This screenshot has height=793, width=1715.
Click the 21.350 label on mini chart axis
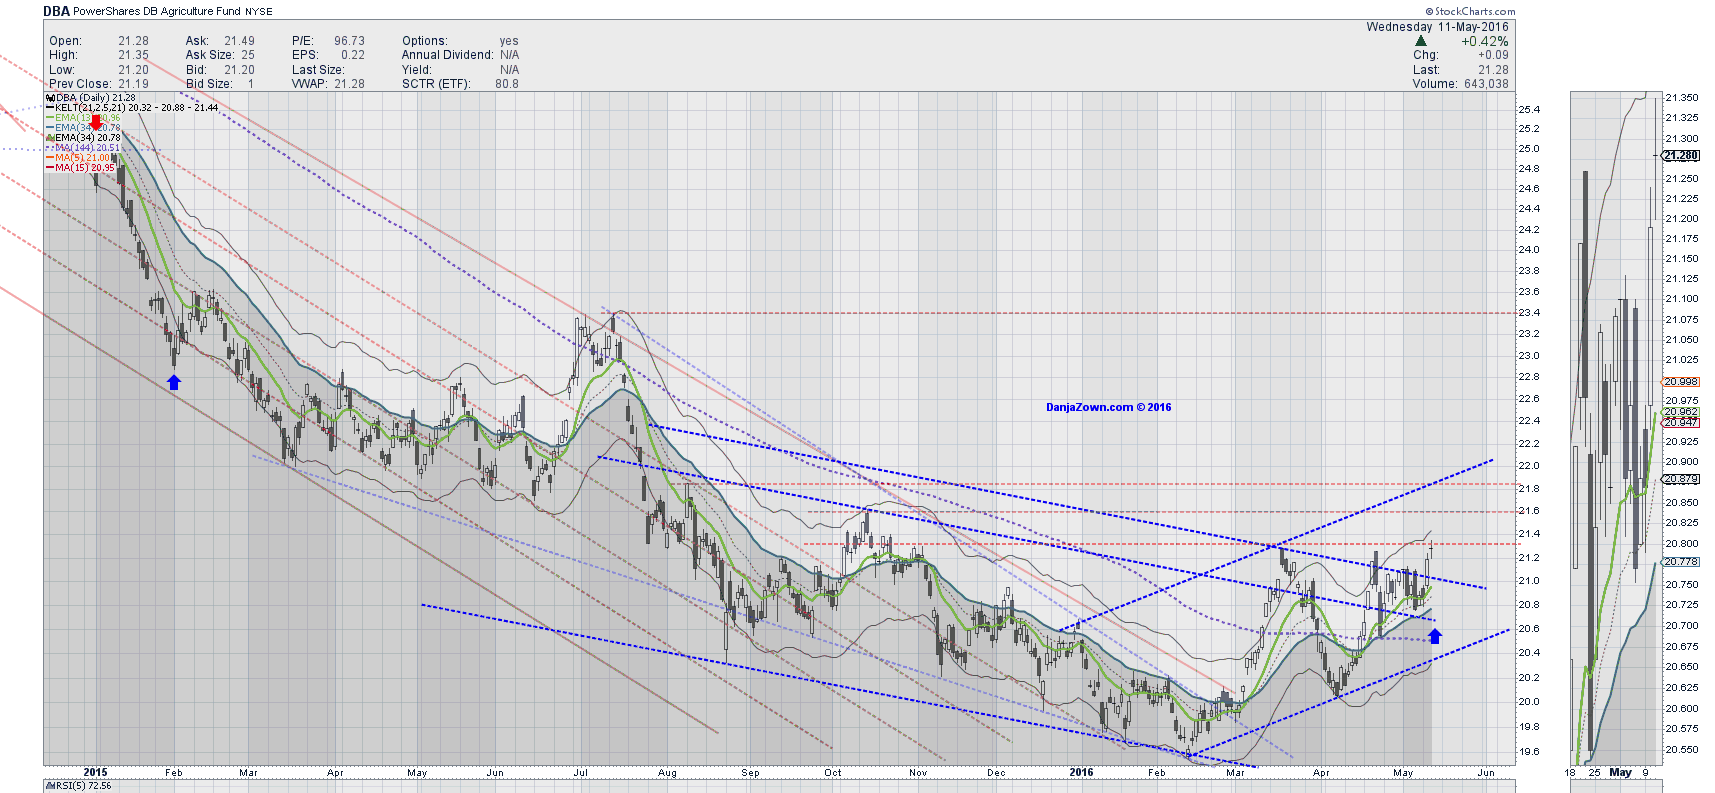tap(1681, 98)
